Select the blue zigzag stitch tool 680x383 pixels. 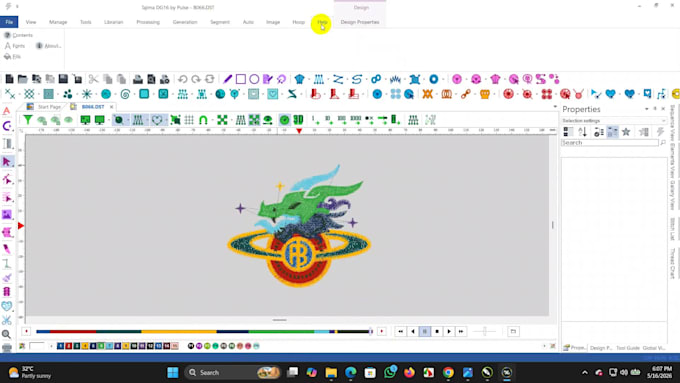click(338, 79)
